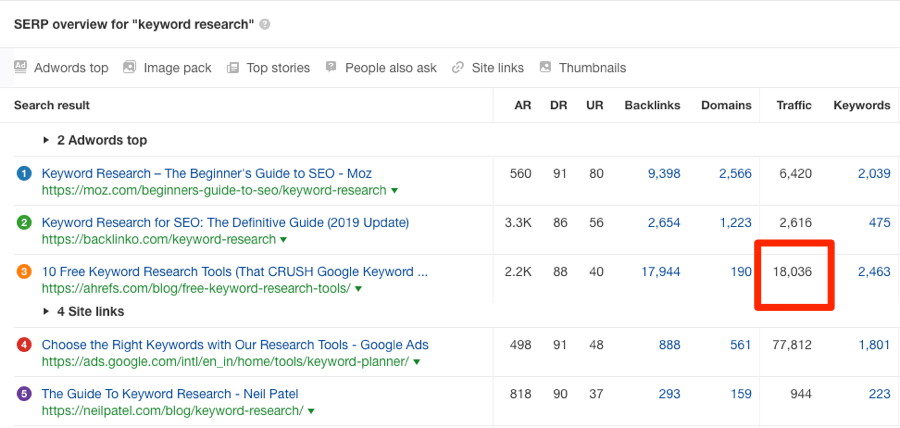Viewport: 900px width, 428px height.
Task: Click the AR column header
Action: 523,105
